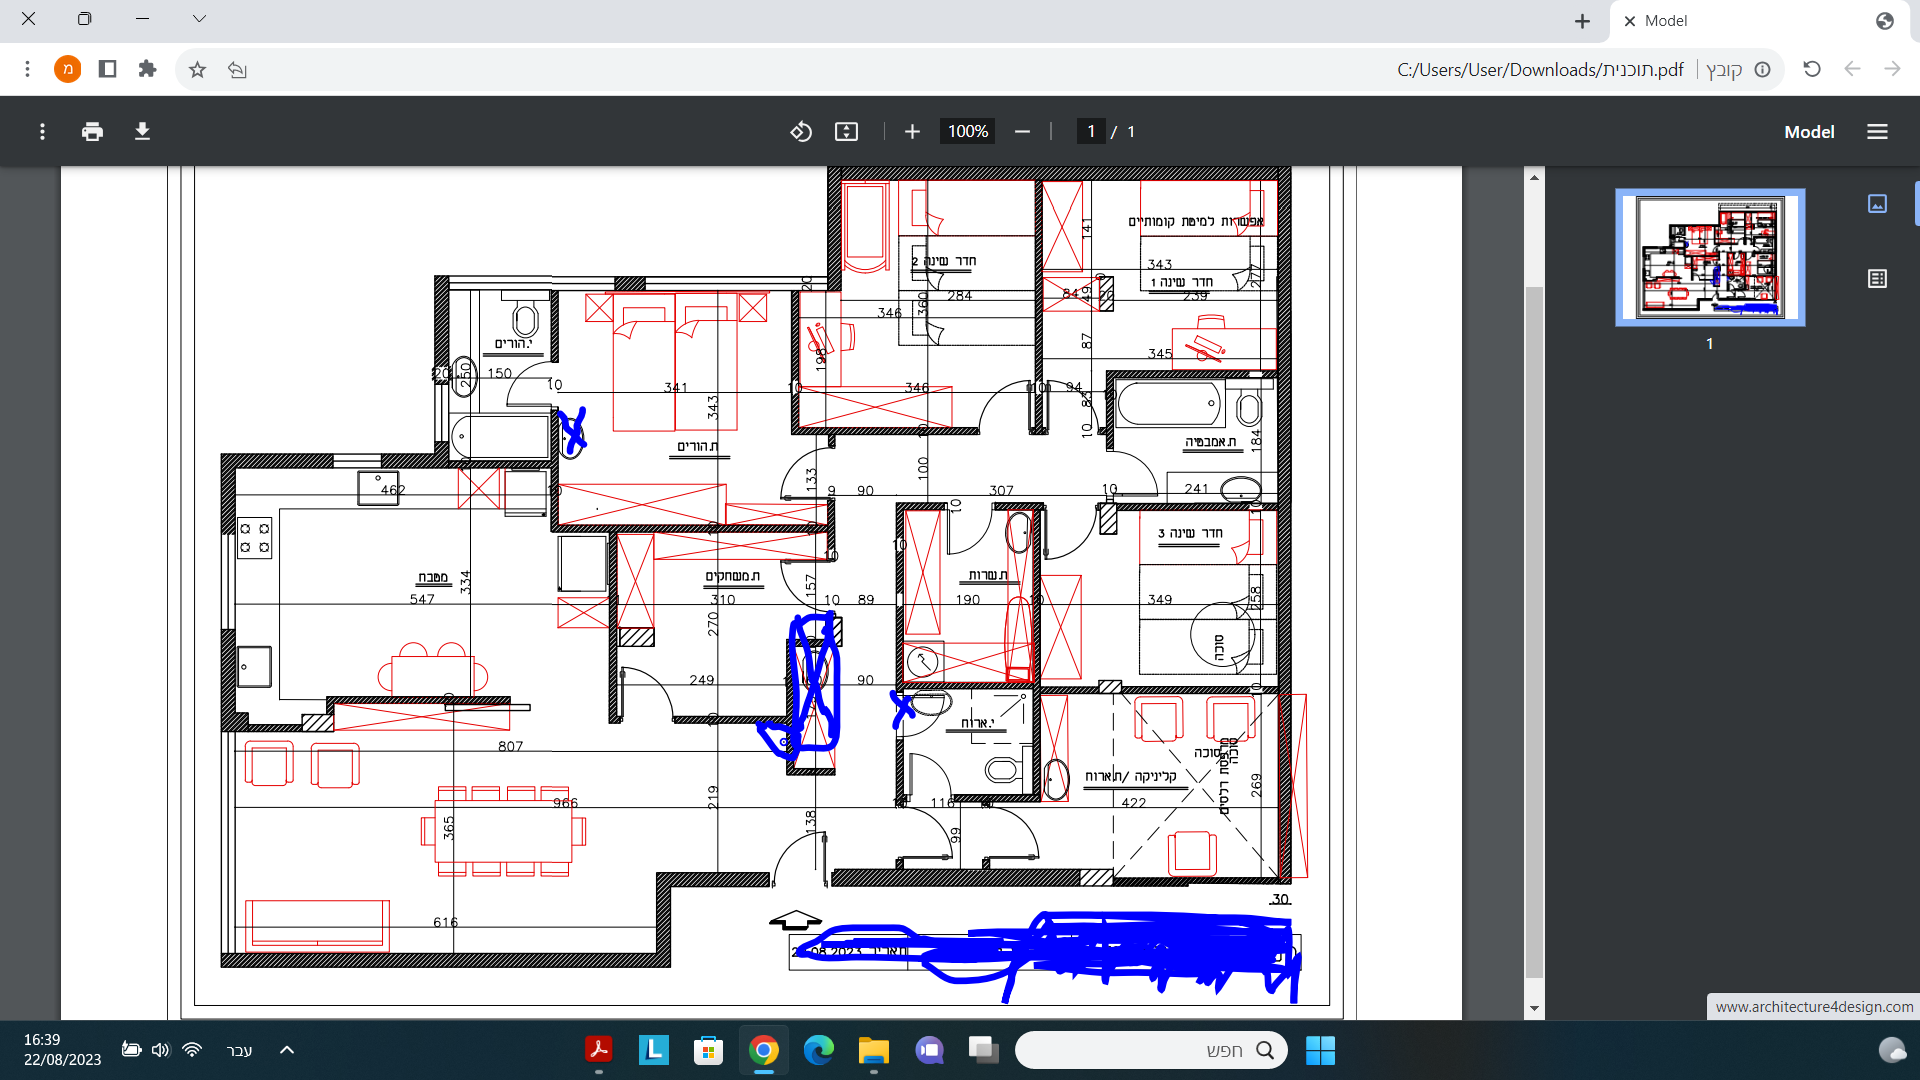Image resolution: width=1920 pixels, height=1080 pixels.
Task: Open PDF viewer three-dot more actions
Action: [42, 131]
